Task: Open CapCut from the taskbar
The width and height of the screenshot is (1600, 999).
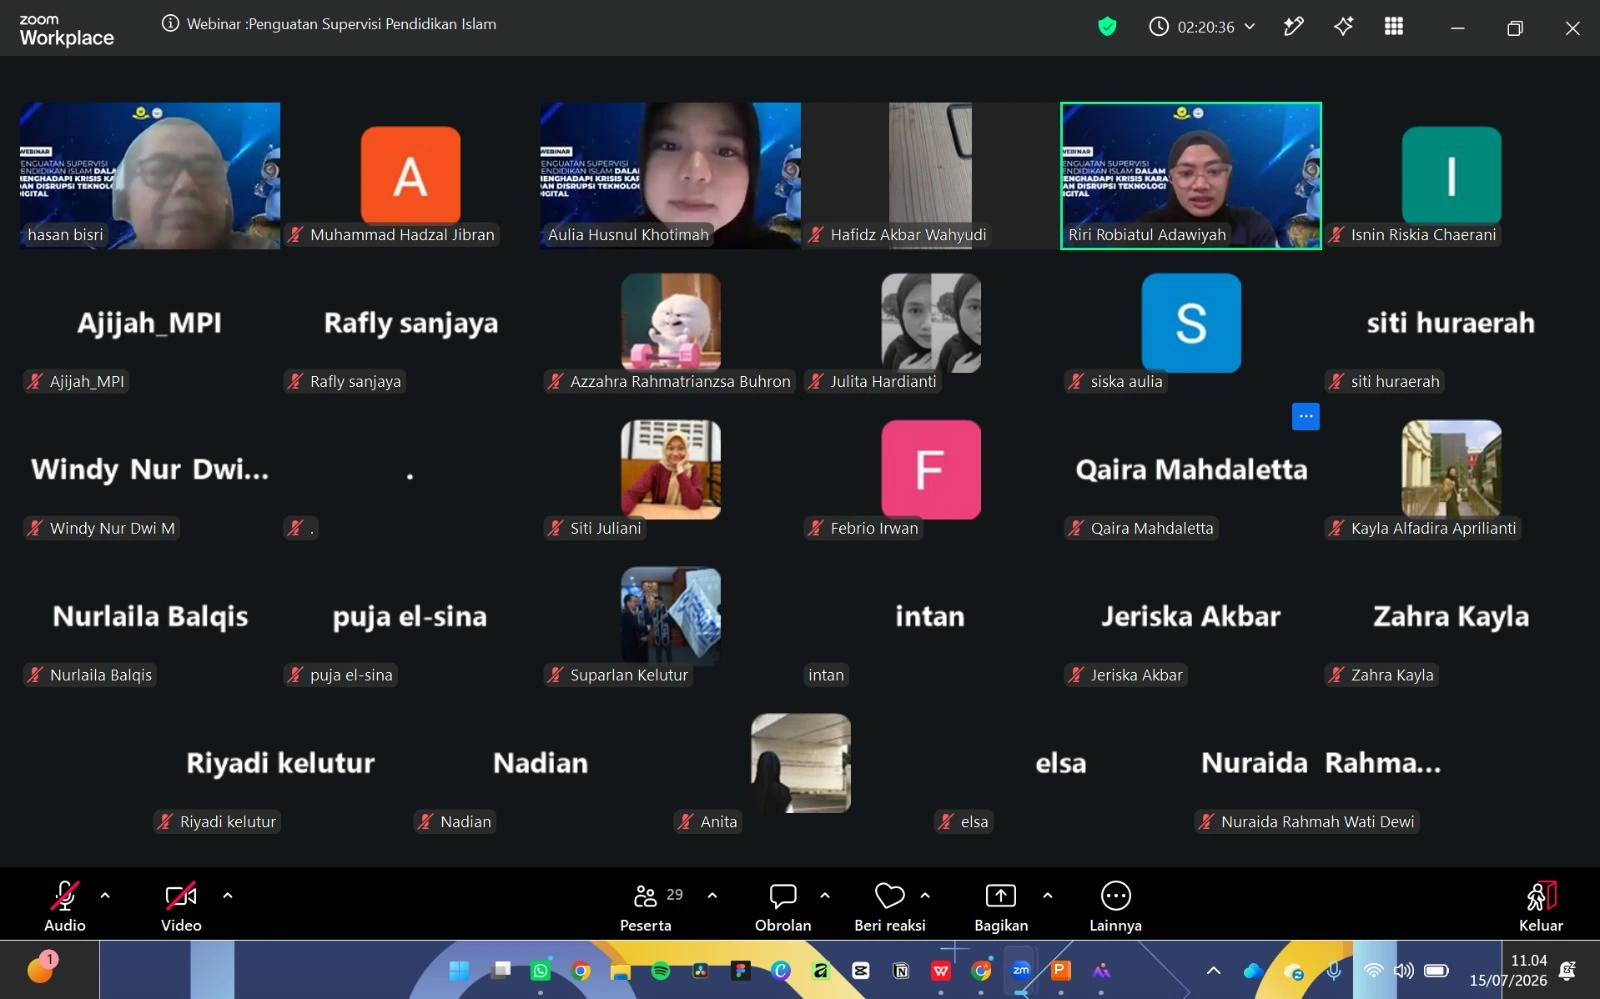Action: coord(861,970)
